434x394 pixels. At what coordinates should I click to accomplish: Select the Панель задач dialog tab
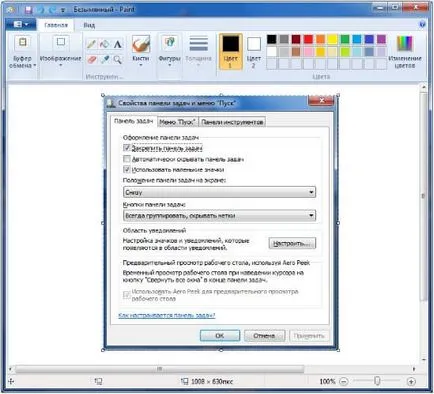(x=134, y=121)
